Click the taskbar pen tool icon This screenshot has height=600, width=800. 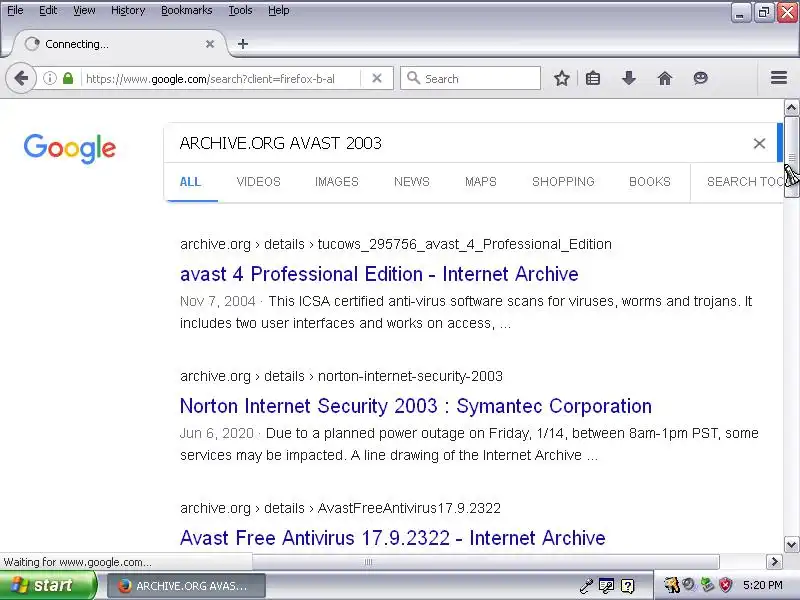586,586
